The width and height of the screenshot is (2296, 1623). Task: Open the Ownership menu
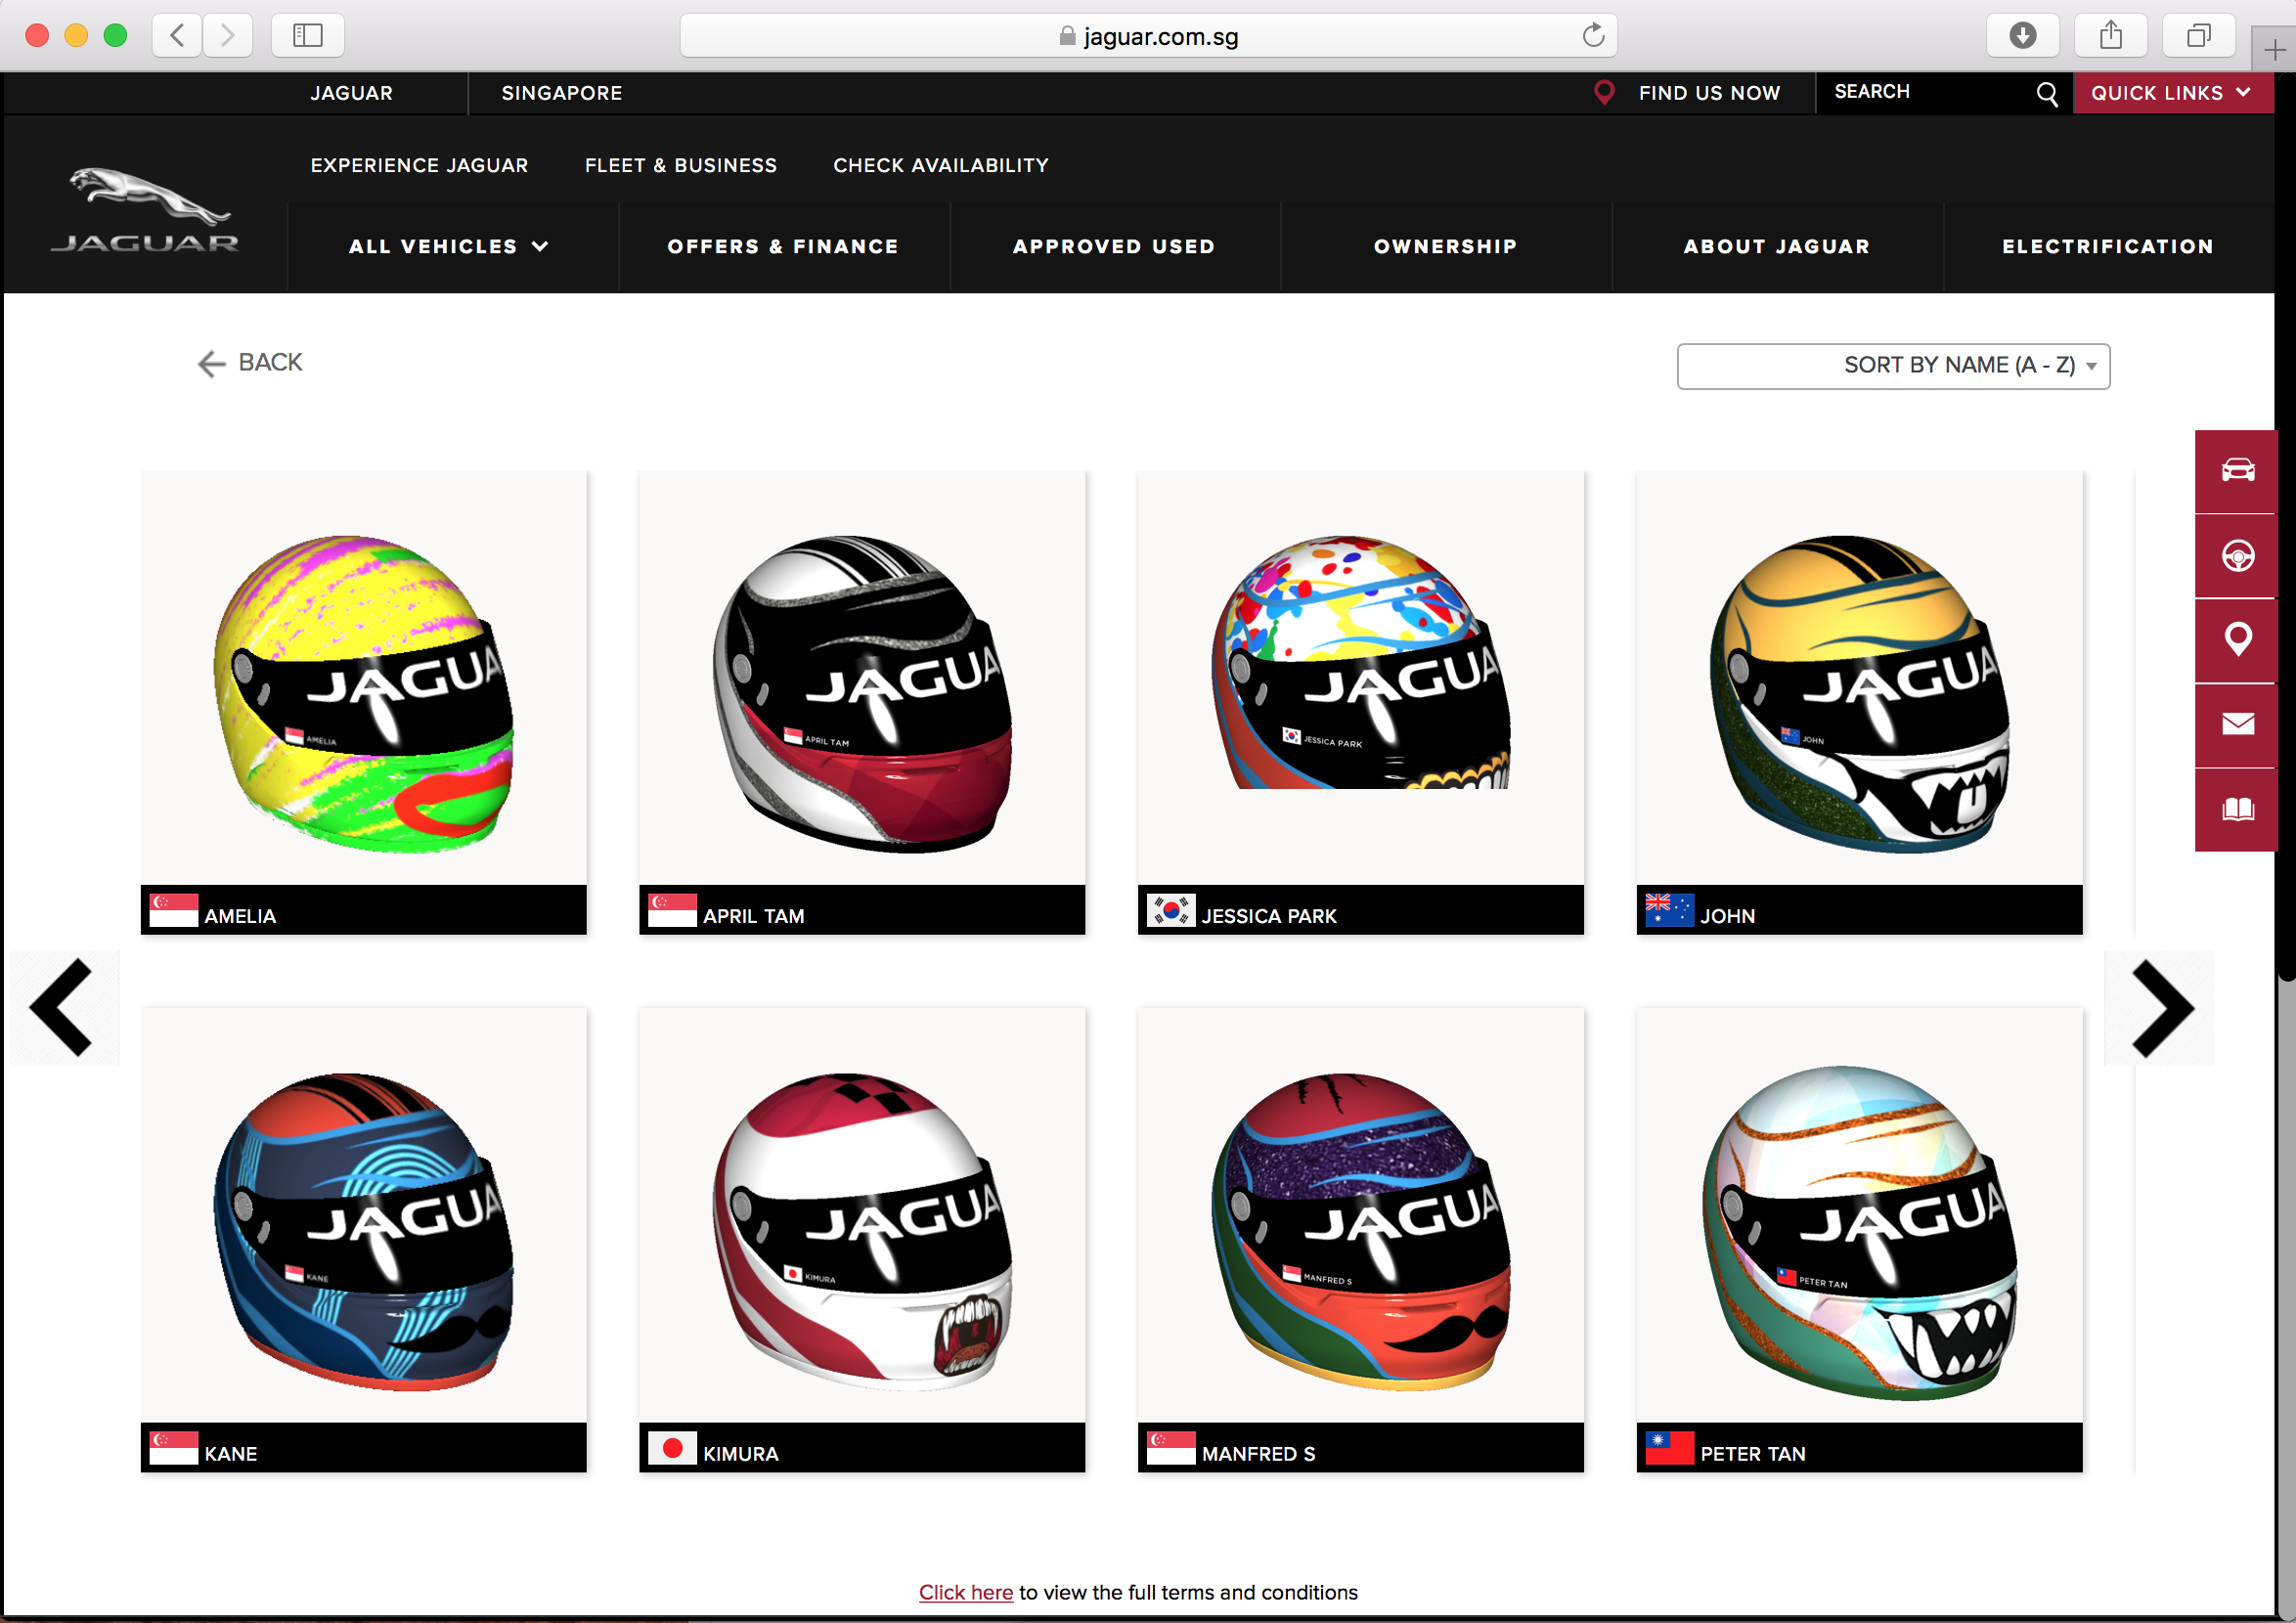tap(1446, 246)
